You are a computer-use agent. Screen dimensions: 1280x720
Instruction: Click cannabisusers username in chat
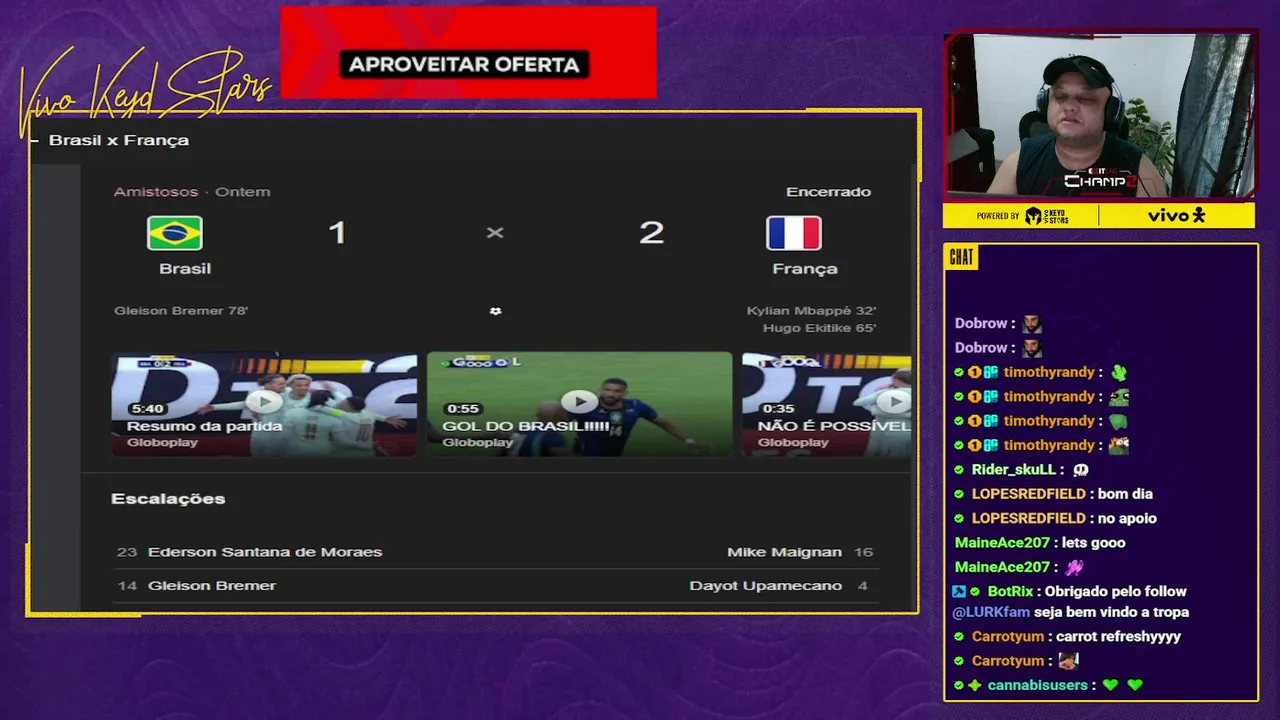[x=1037, y=685]
